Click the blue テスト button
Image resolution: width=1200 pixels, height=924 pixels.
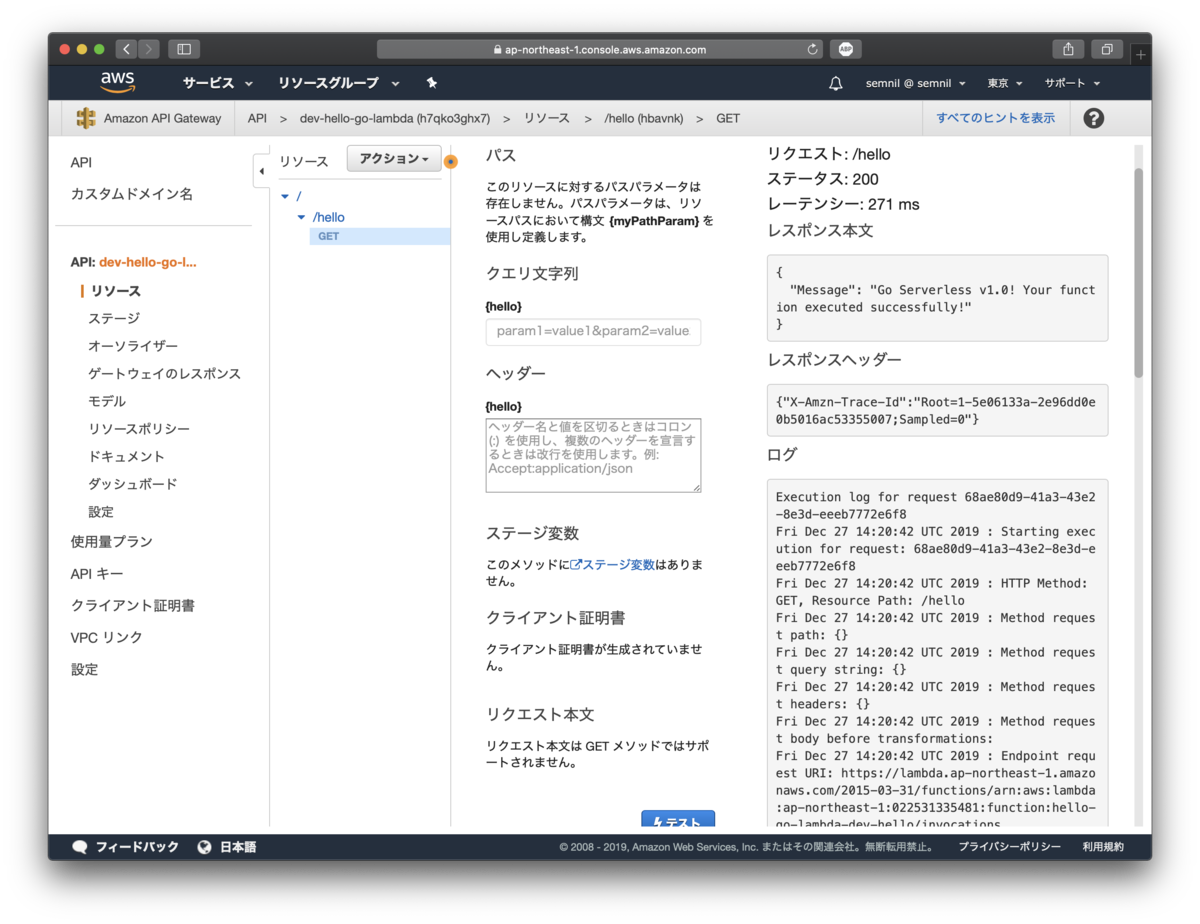[678, 819]
